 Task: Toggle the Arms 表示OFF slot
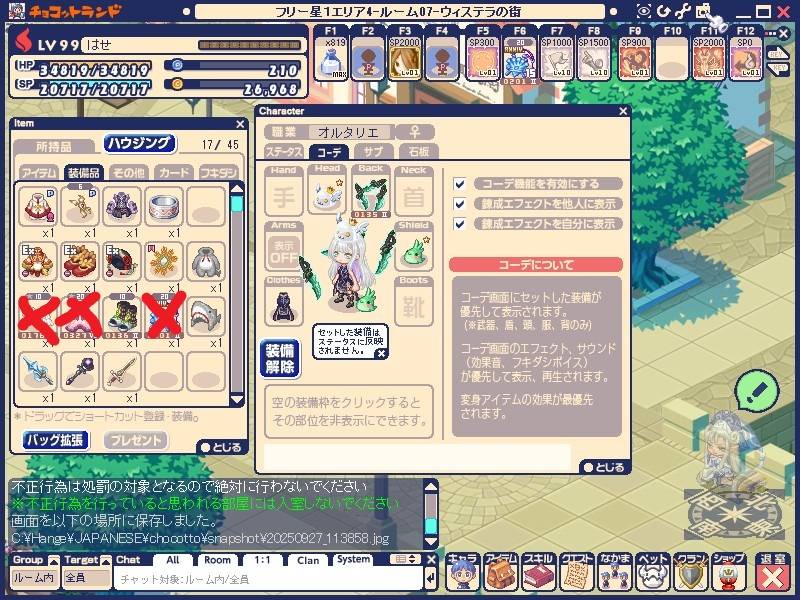pos(284,251)
